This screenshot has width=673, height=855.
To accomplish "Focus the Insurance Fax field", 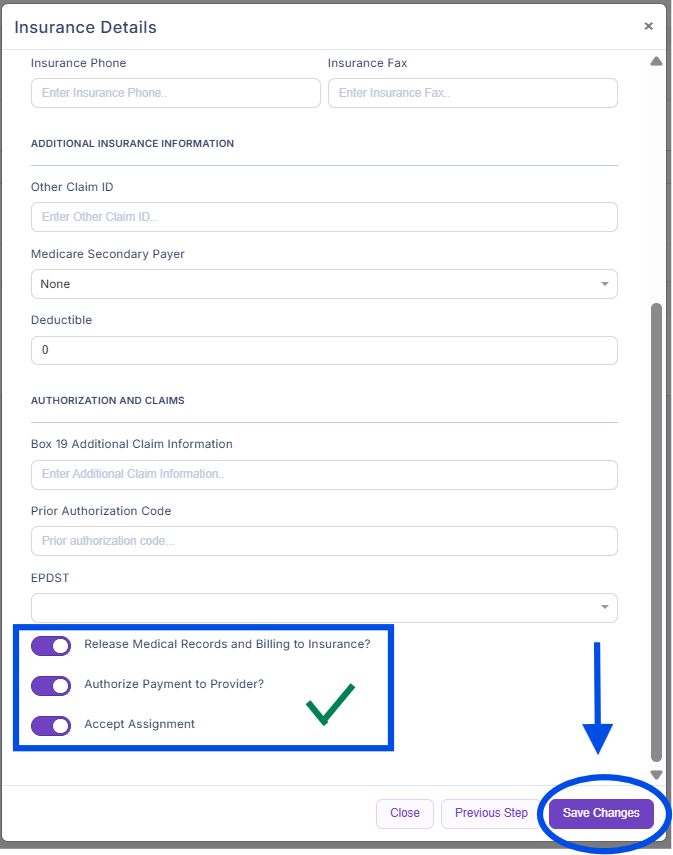I will pos(472,93).
